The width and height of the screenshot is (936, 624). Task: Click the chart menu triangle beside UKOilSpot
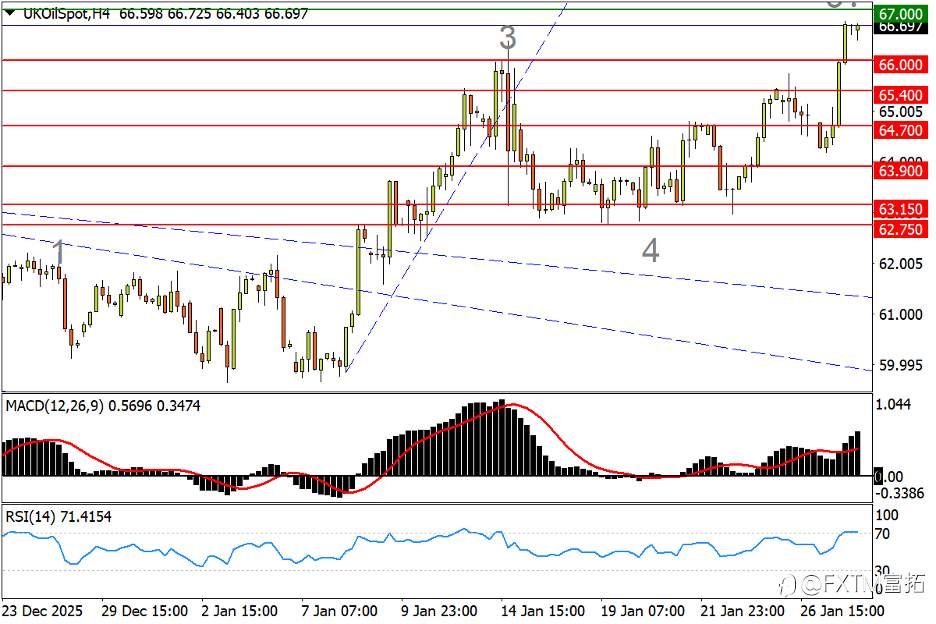(10, 12)
